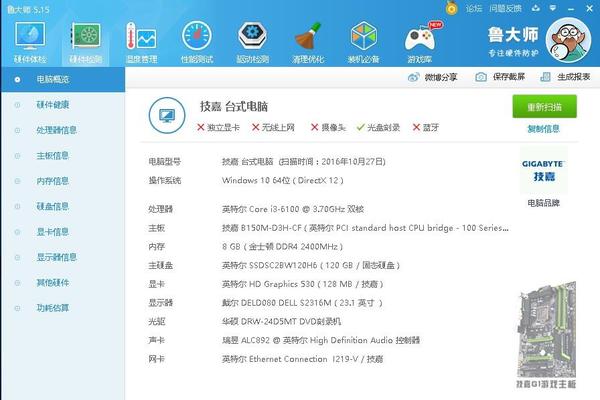Click the Core i3-6100 processor value
The height and width of the screenshot is (400, 600).
click(293, 209)
